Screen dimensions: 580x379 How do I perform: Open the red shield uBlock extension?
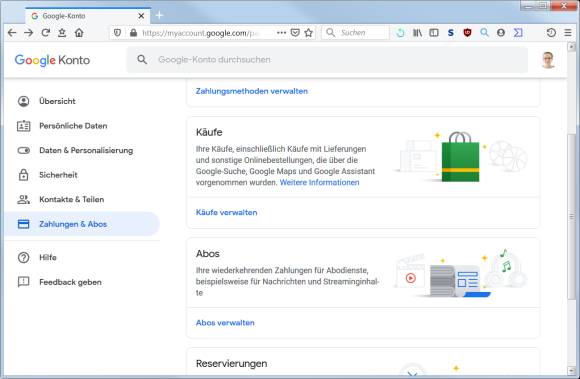click(x=468, y=33)
